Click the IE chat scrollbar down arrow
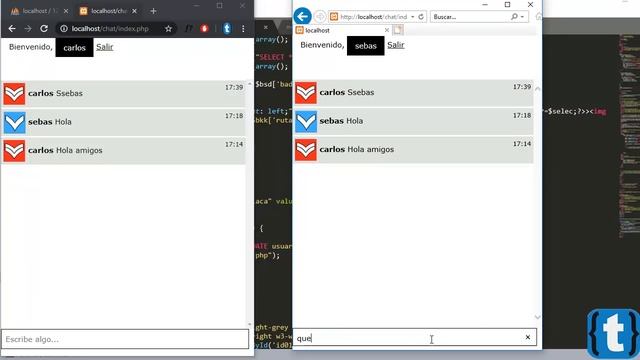Viewport: 640px width, 360px height. [x=538, y=317]
